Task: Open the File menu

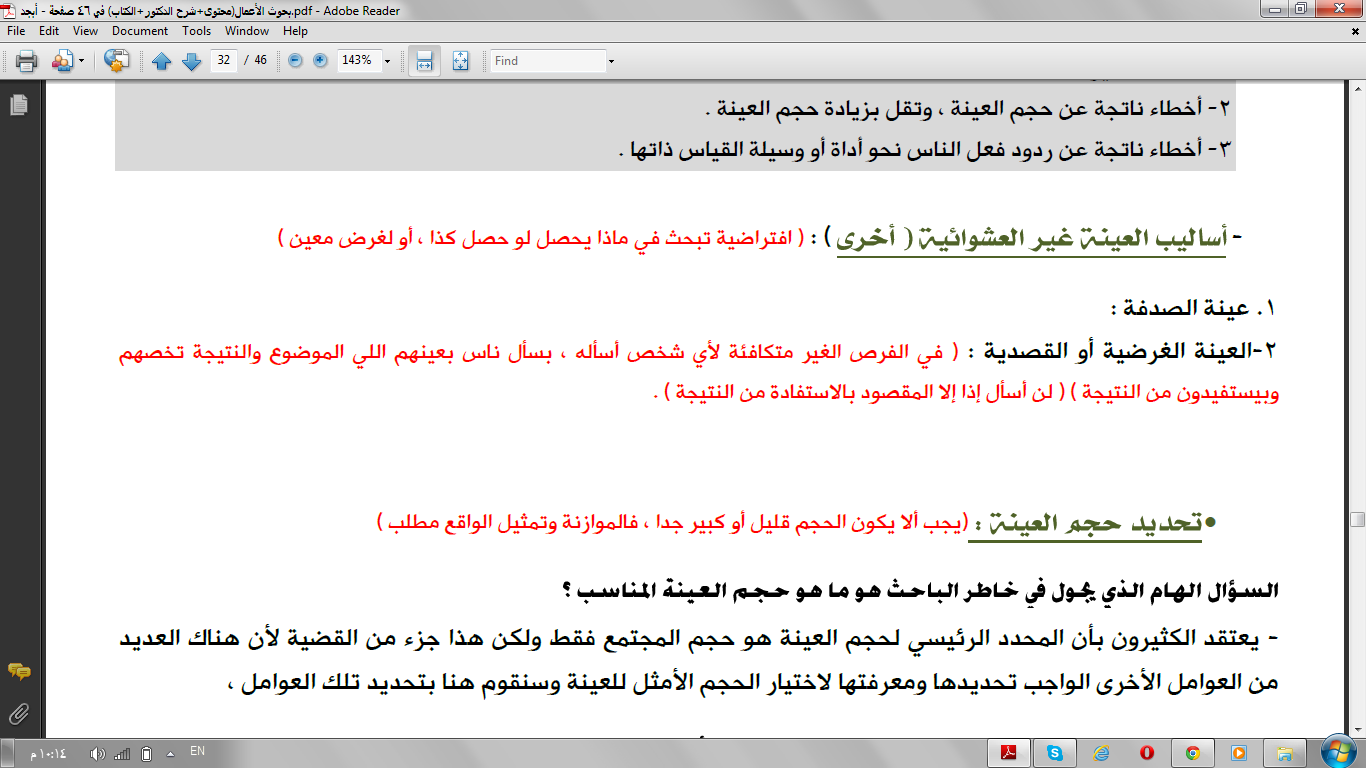Action: [16, 31]
